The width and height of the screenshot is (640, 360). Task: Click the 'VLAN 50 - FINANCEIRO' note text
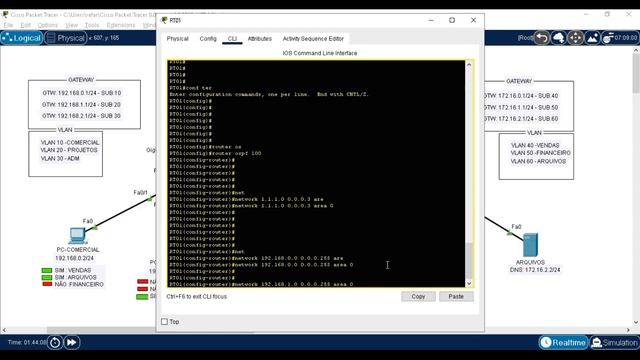tap(540, 153)
